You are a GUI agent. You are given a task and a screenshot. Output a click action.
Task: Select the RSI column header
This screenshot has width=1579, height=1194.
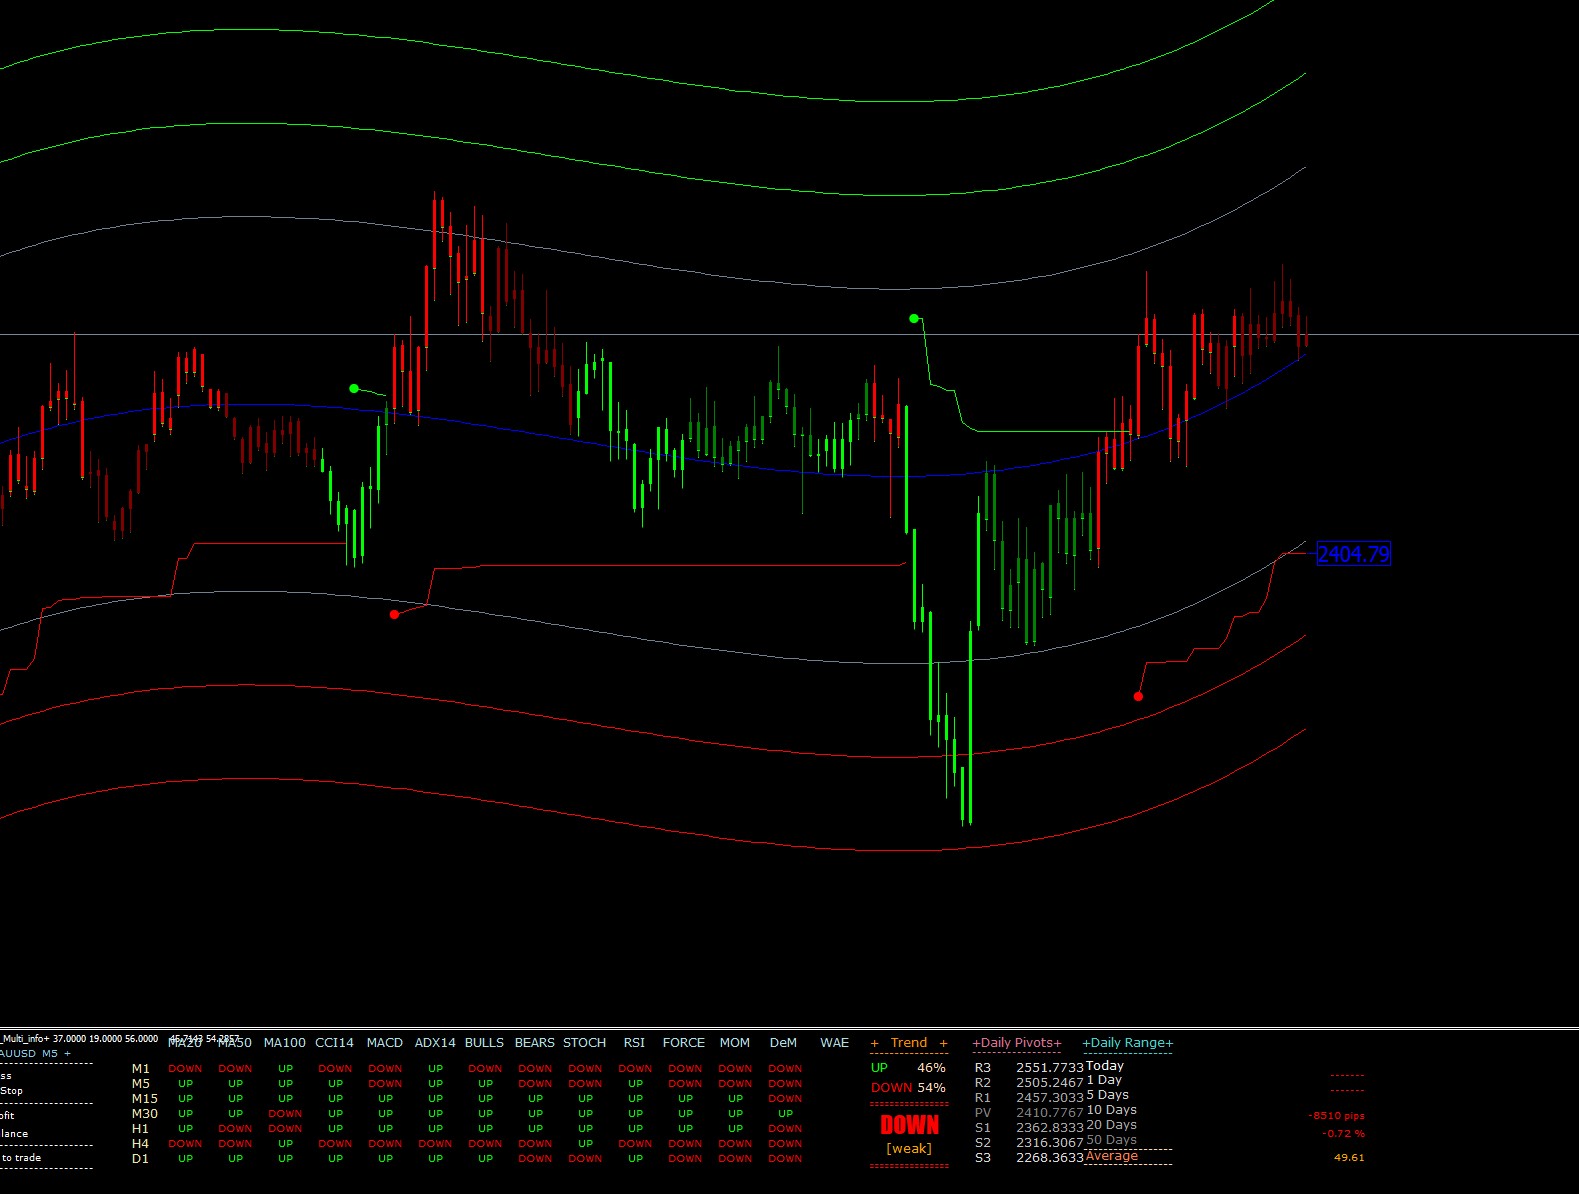pyautogui.click(x=635, y=1043)
